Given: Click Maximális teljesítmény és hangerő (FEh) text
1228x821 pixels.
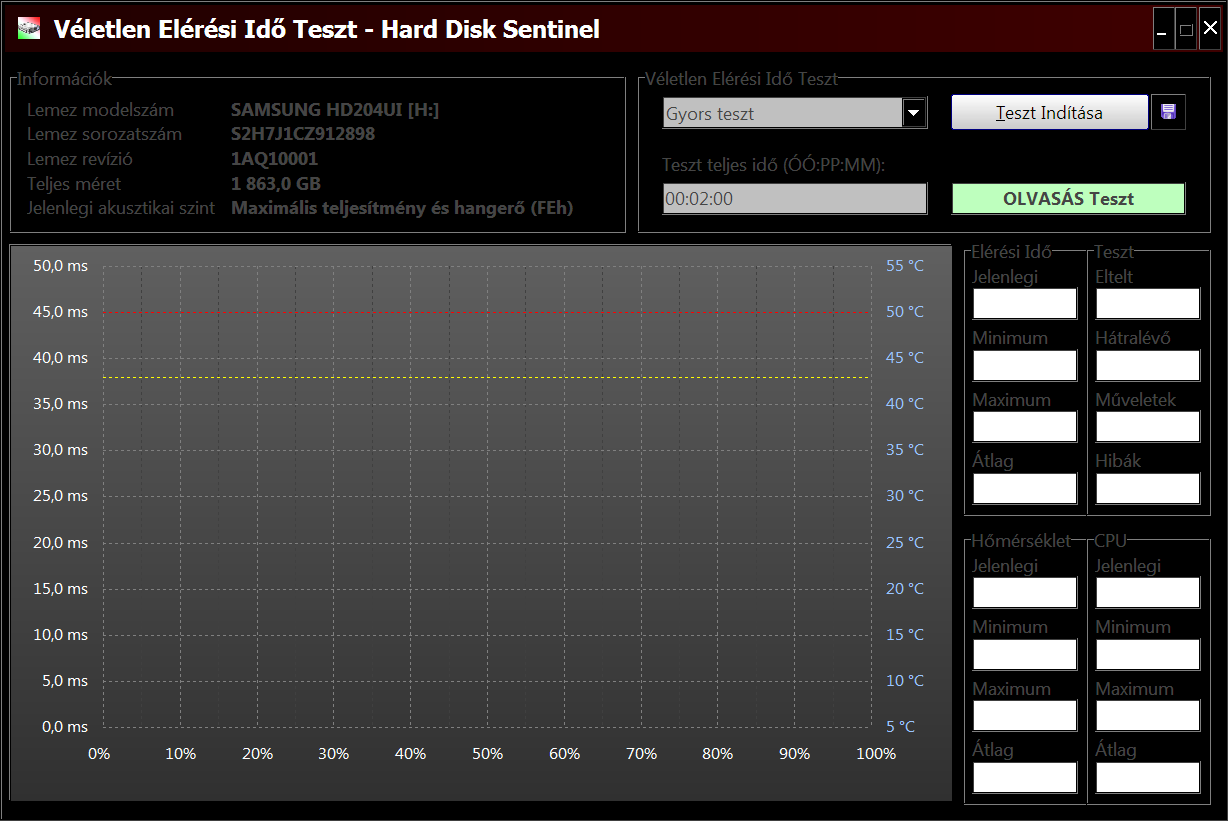Looking at the screenshot, I should point(402,208).
